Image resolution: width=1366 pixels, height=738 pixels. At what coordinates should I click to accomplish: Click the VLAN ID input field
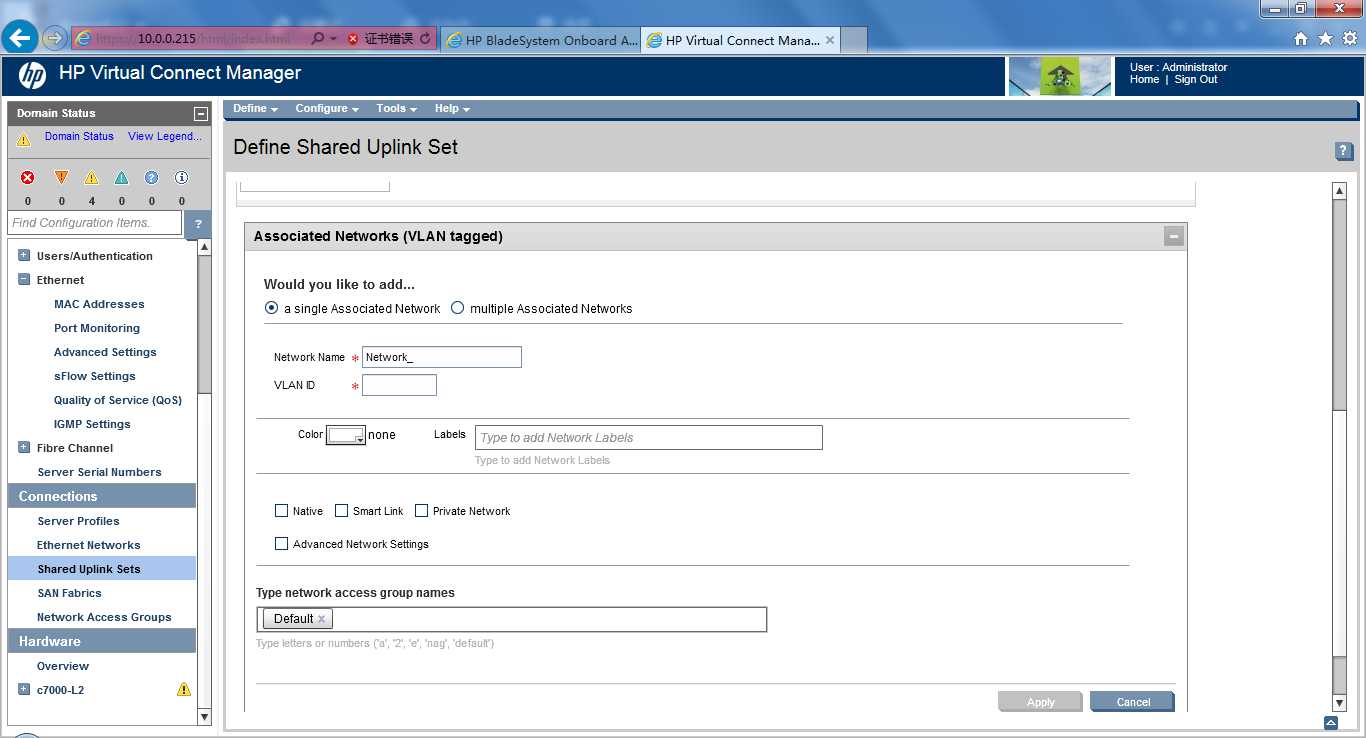[x=399, y=385]
